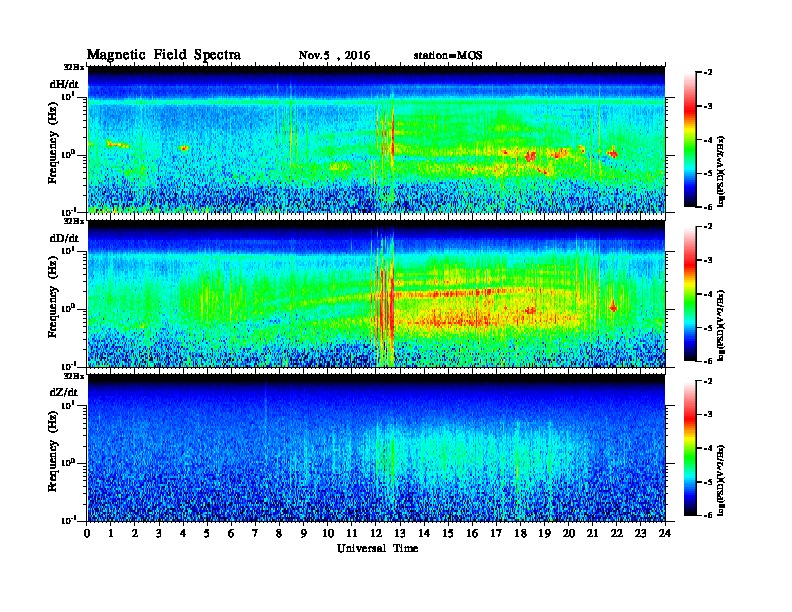Click the 10⁻¹ frequency tick of dZ/dt panel

point(68,520)
